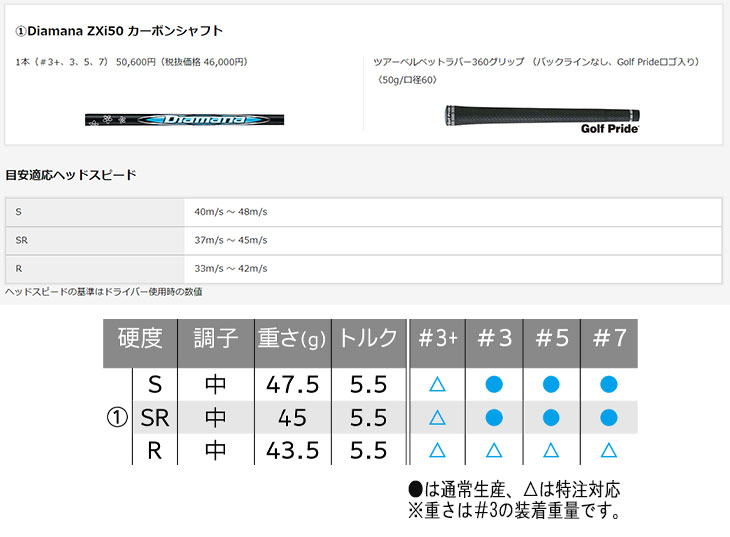
Task: Click the blue circle for S row #7
Action: [x=609, y=385]
